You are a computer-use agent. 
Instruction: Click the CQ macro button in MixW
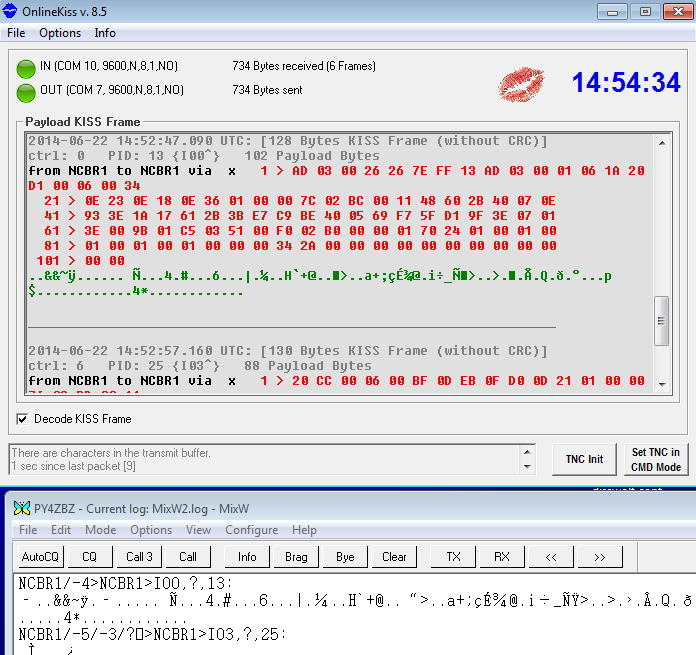pyautogui.click(x=90, y=556)
